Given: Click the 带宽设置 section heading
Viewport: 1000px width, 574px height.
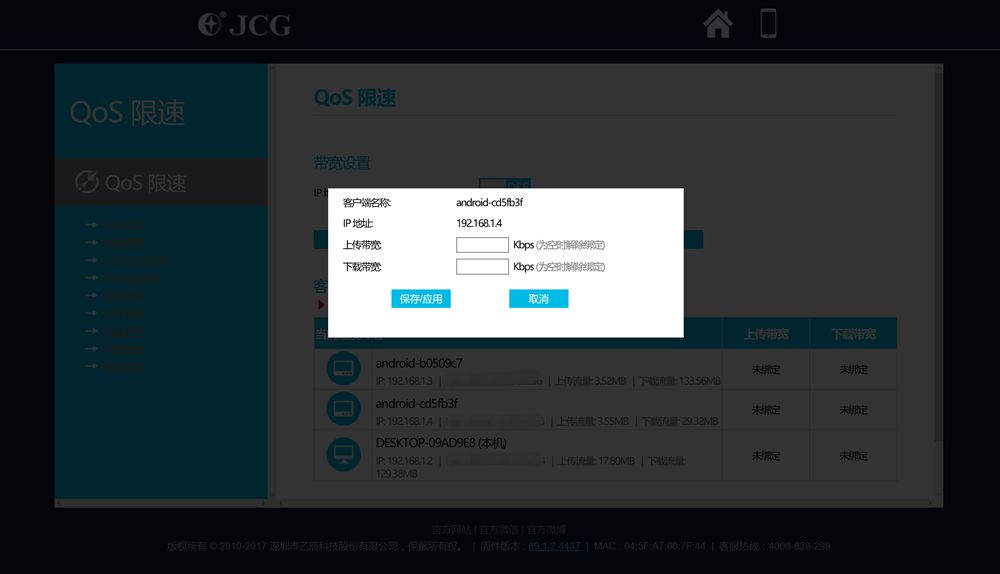Looking at the screenshot, I should 342,163.
